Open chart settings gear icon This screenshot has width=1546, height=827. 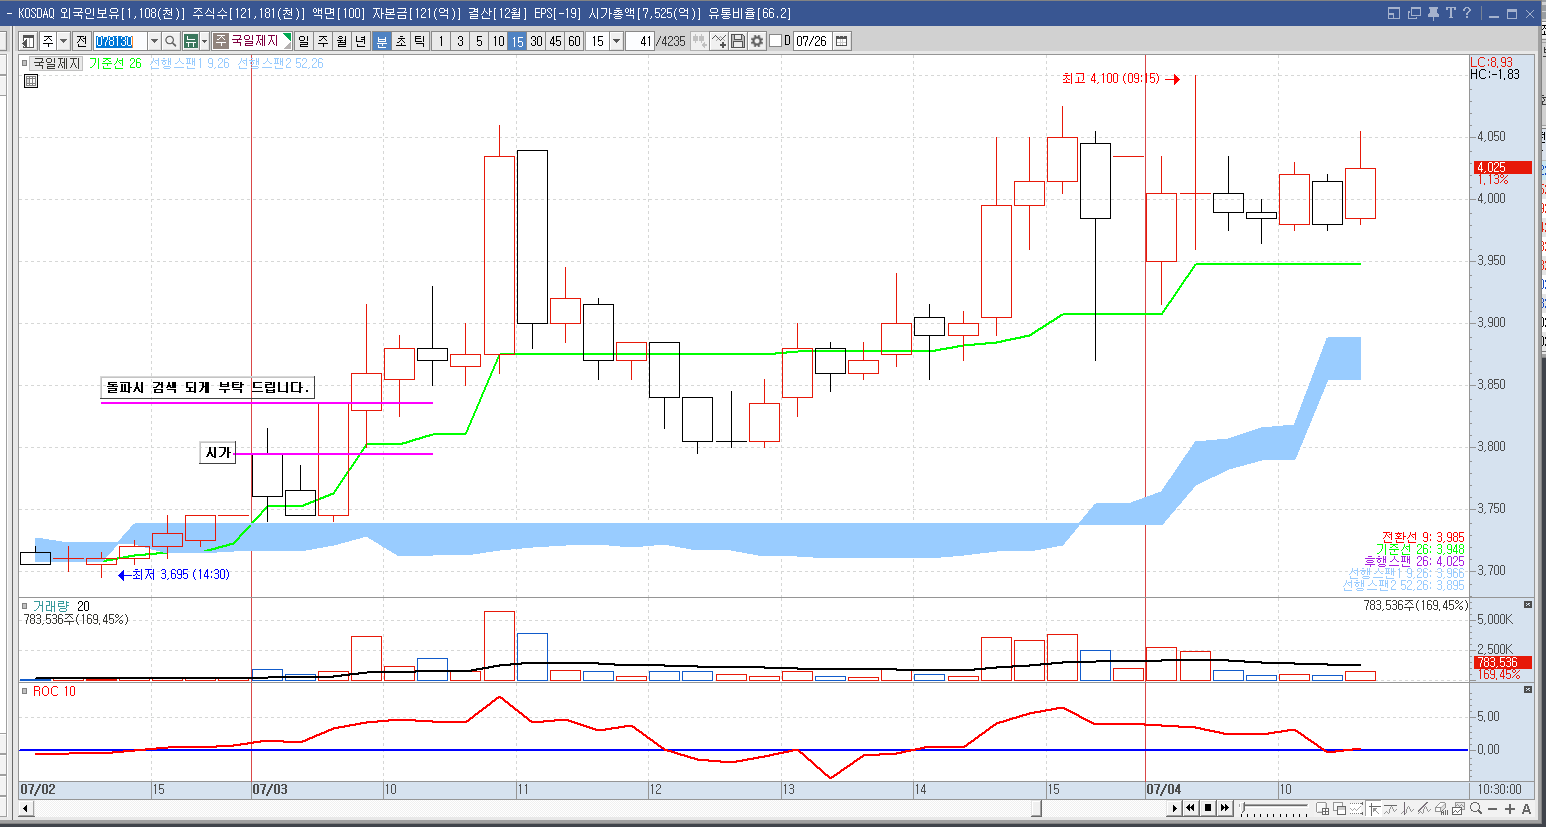click(x=757, y=41)
